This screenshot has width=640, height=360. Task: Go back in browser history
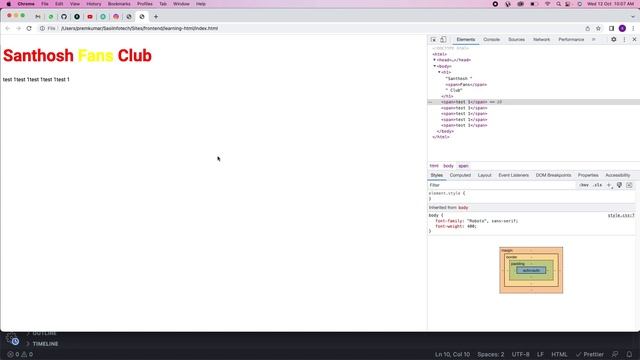click(x=8, y=29)
